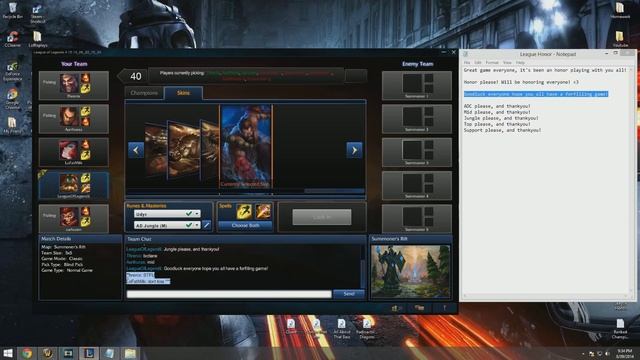The image size is (640, 360).
Task: Select the Smite spell icon in Spells panel
Action: pyautogui.click(x=263, y=212)
